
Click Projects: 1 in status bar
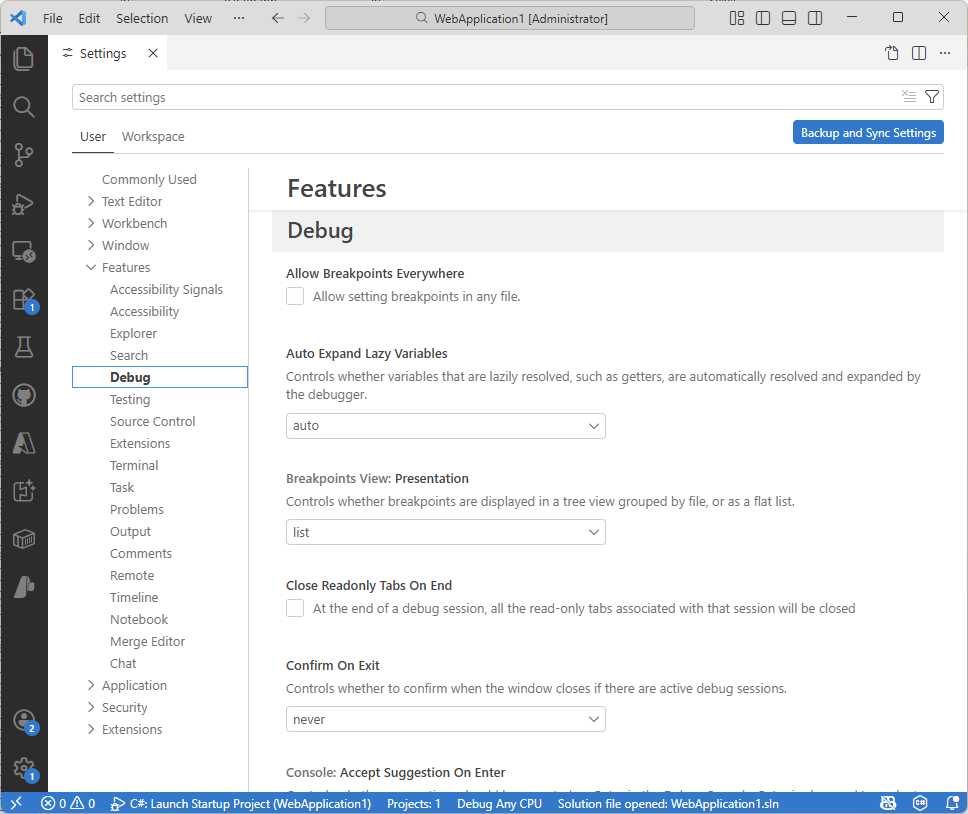point(414,804)
